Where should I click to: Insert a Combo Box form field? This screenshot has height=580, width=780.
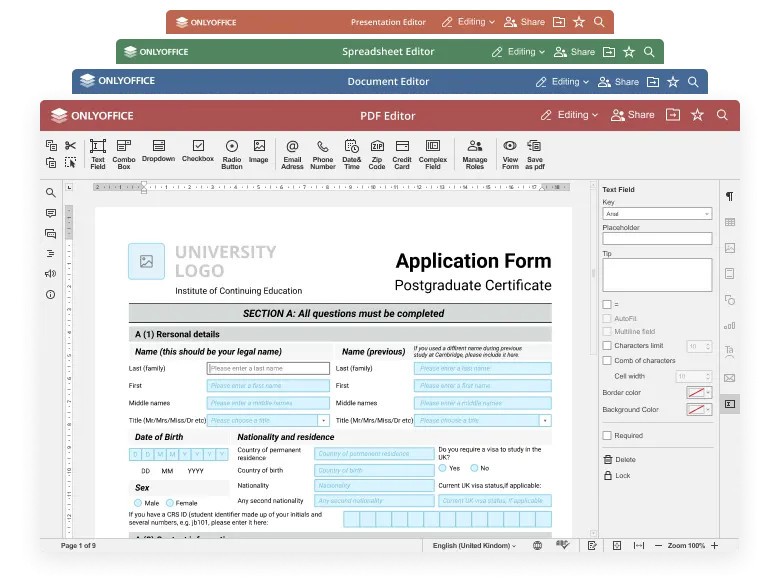(x=124, y=153)
